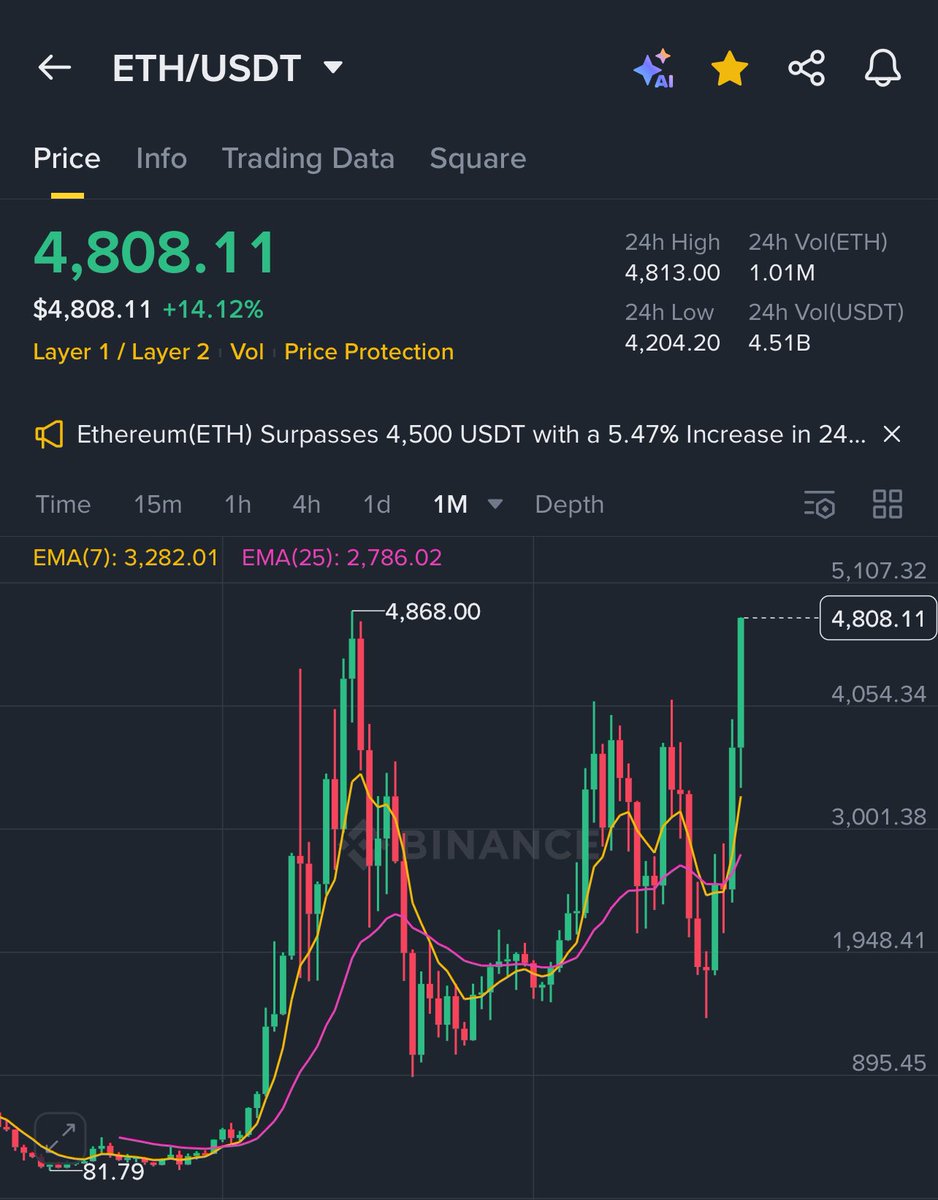Tap the +14.12% change value

pos(212,310)
